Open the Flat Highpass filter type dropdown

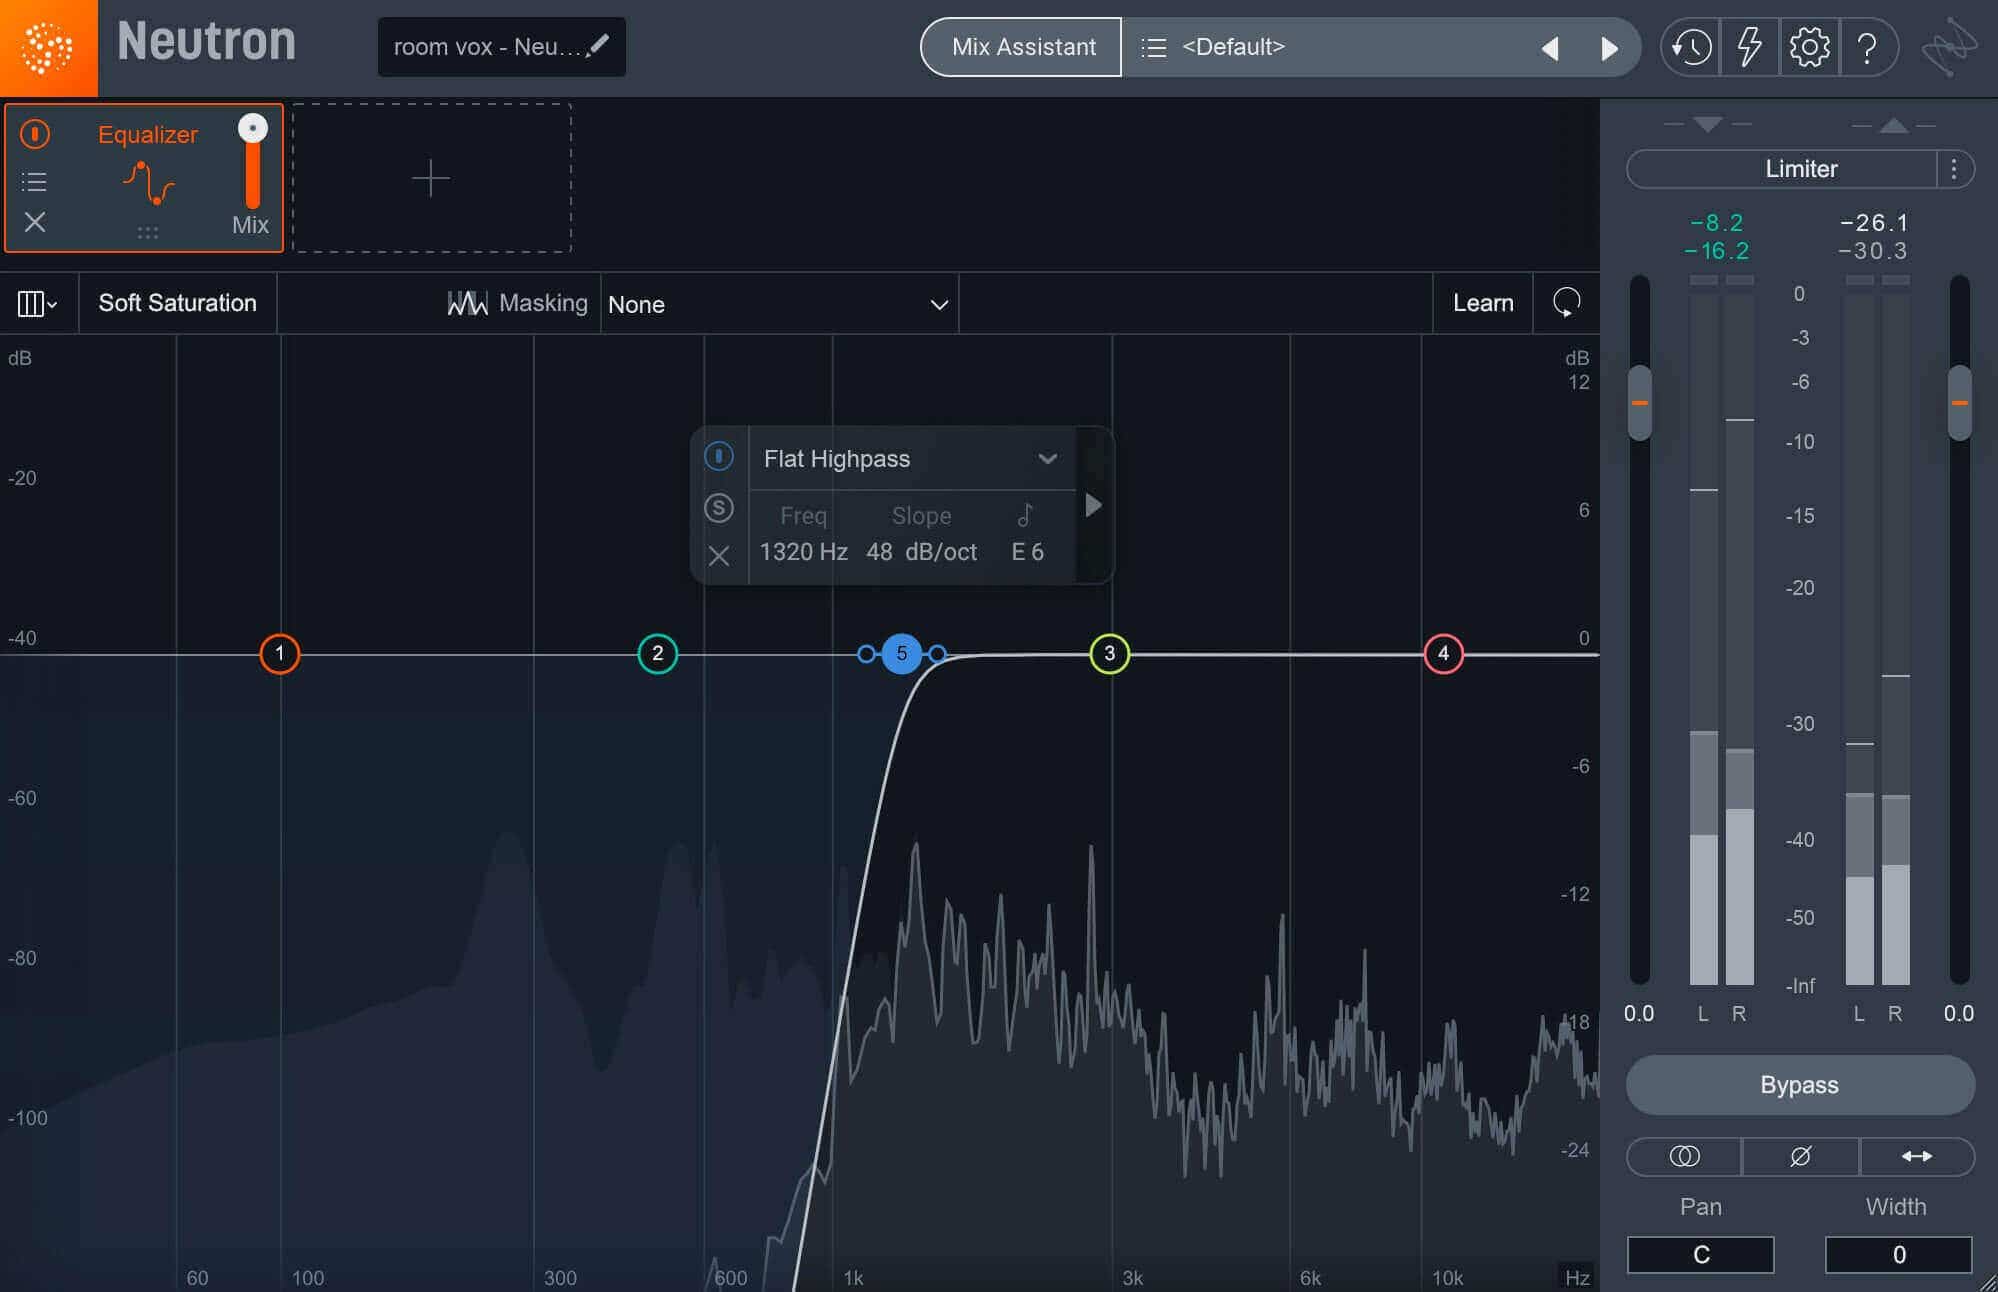pyautogui.click(x=911, y=459)
